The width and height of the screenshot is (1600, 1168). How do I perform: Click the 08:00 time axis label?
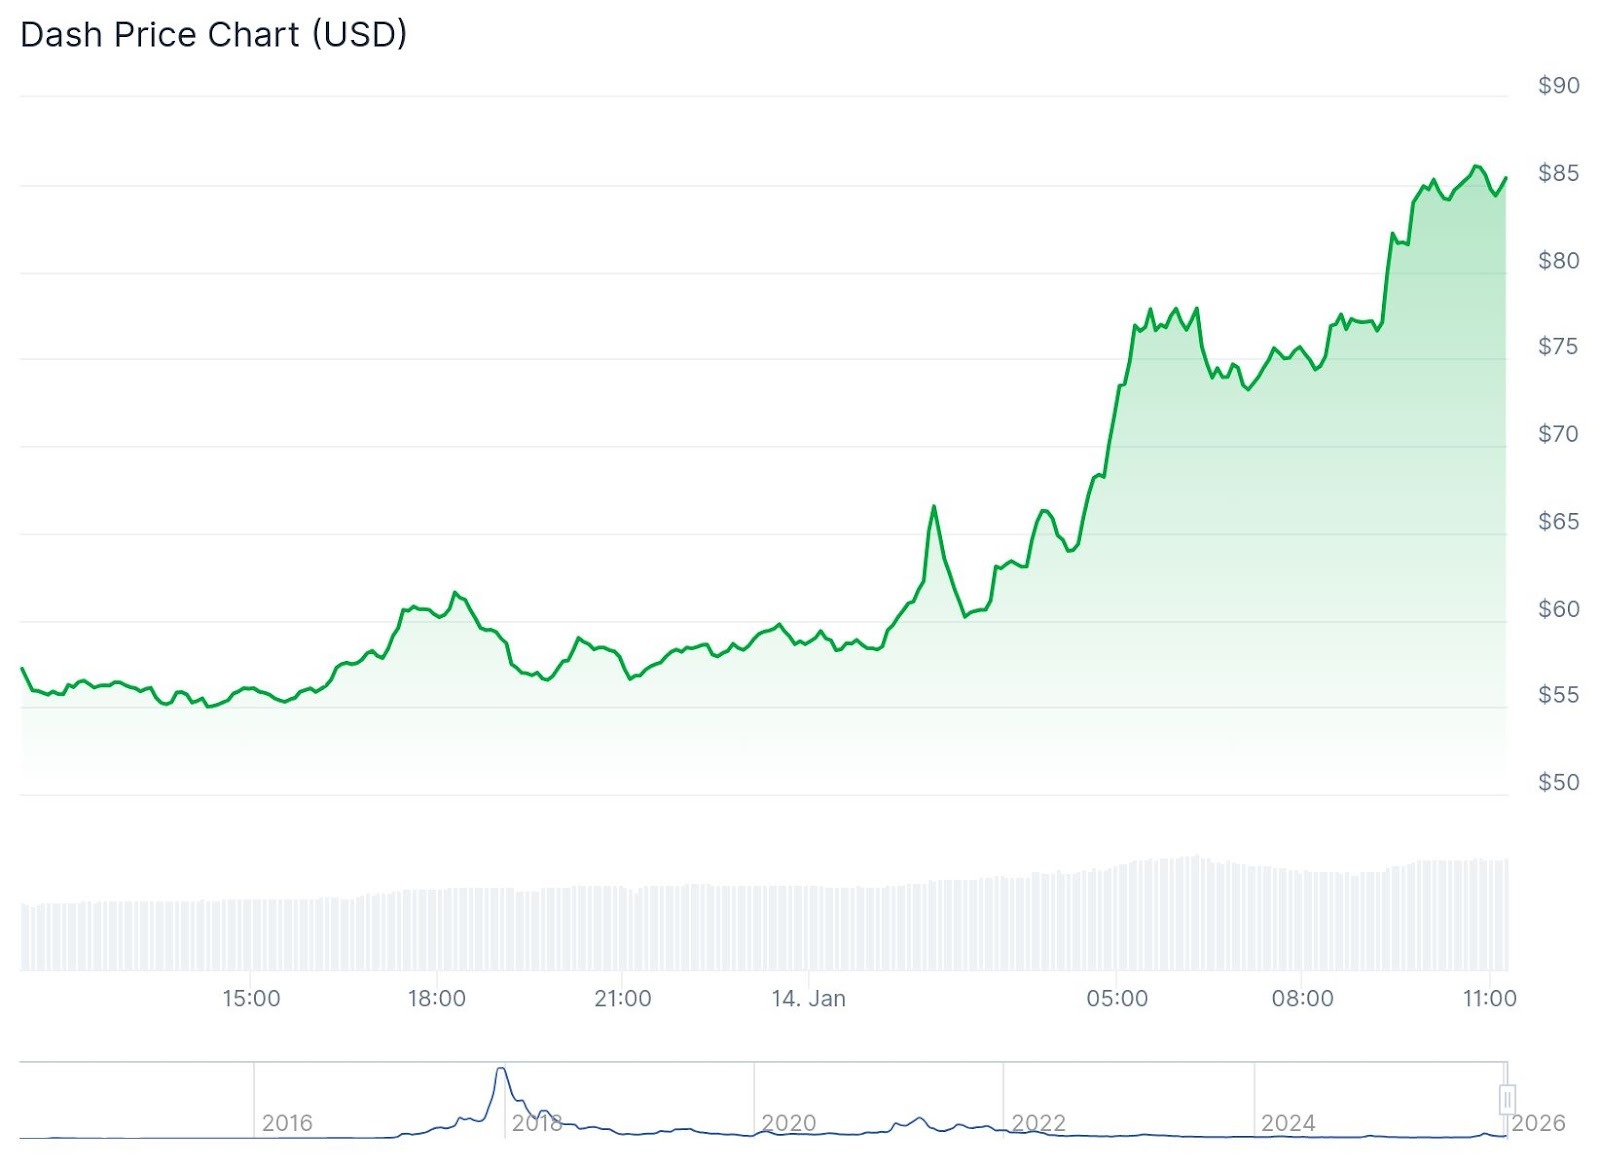pyautogui.click(x=1302, y=998)
